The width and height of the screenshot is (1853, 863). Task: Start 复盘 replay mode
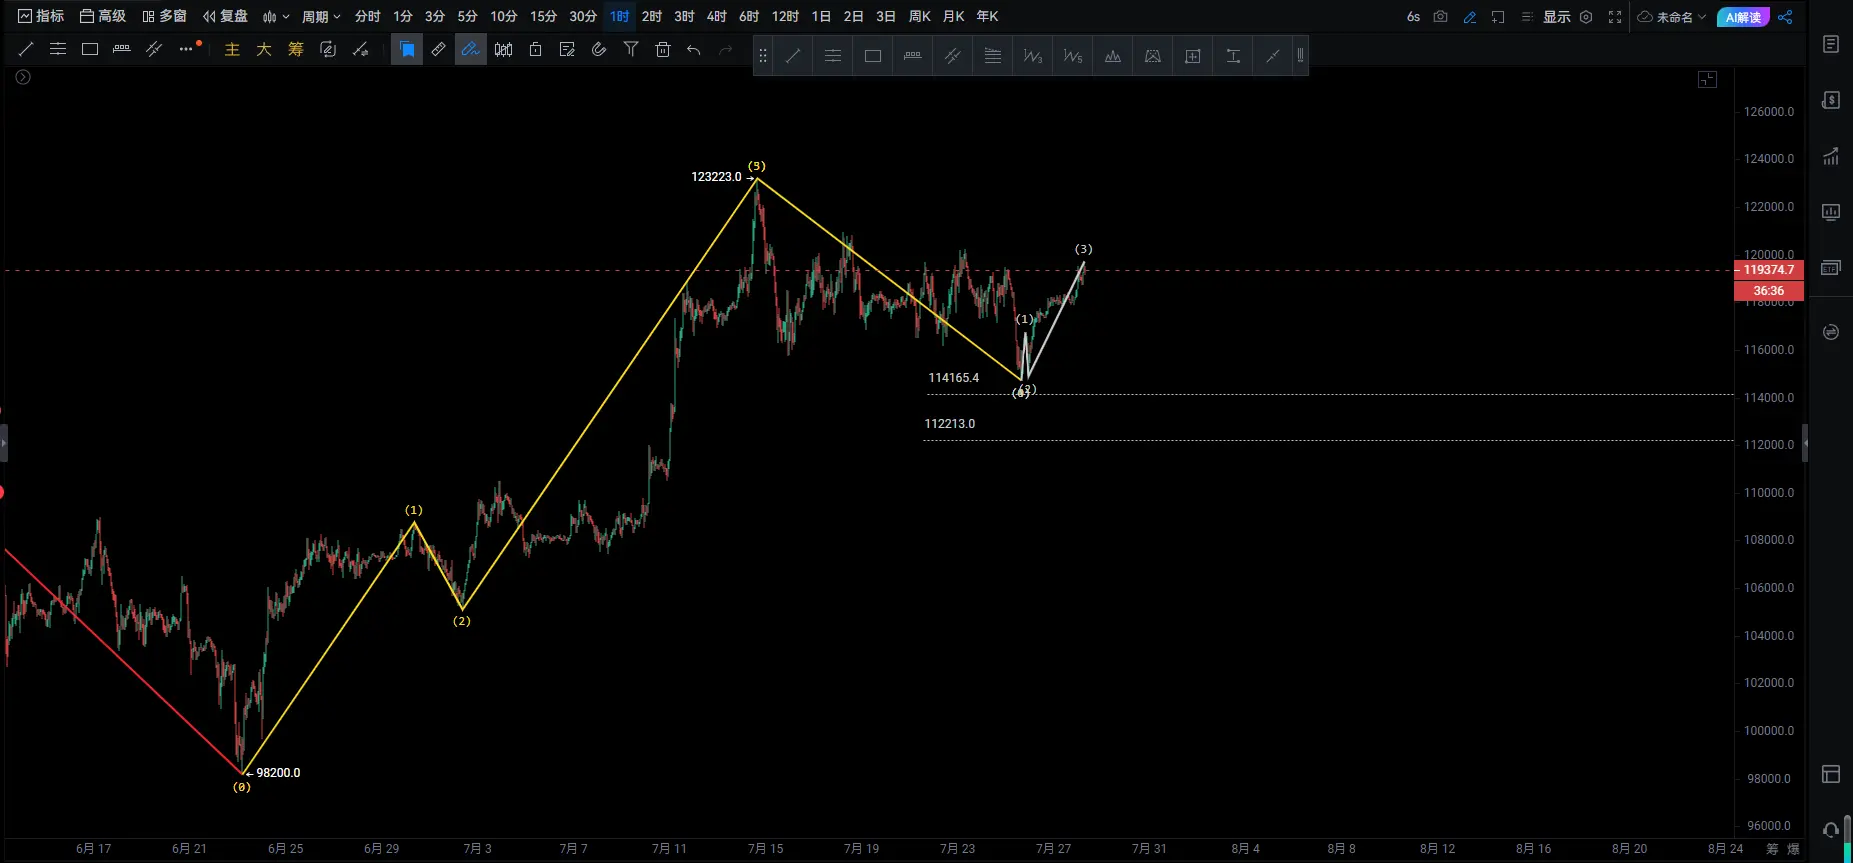click(x=226, y=16)
